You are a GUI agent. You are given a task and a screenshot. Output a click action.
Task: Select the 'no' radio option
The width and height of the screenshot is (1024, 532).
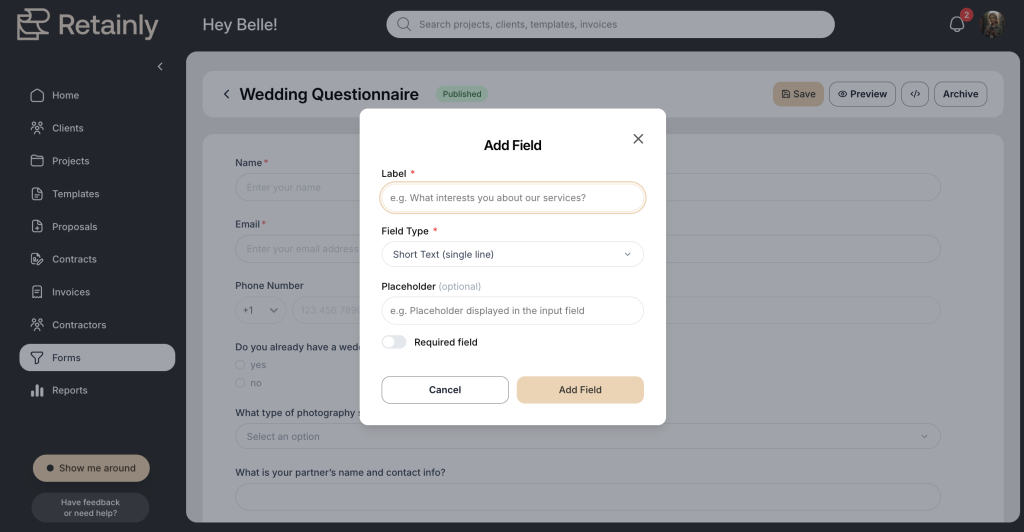click(240, 383)
